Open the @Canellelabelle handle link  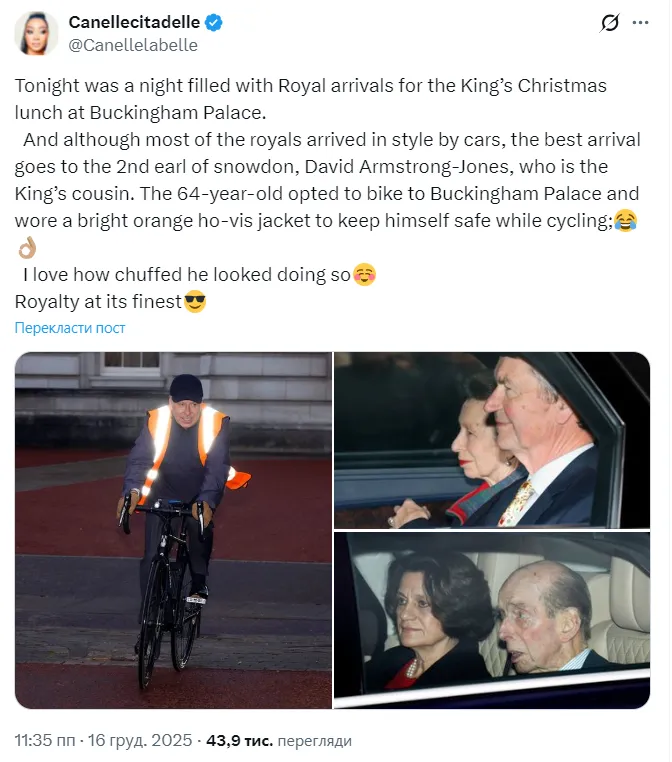click(x=133, y=45)
